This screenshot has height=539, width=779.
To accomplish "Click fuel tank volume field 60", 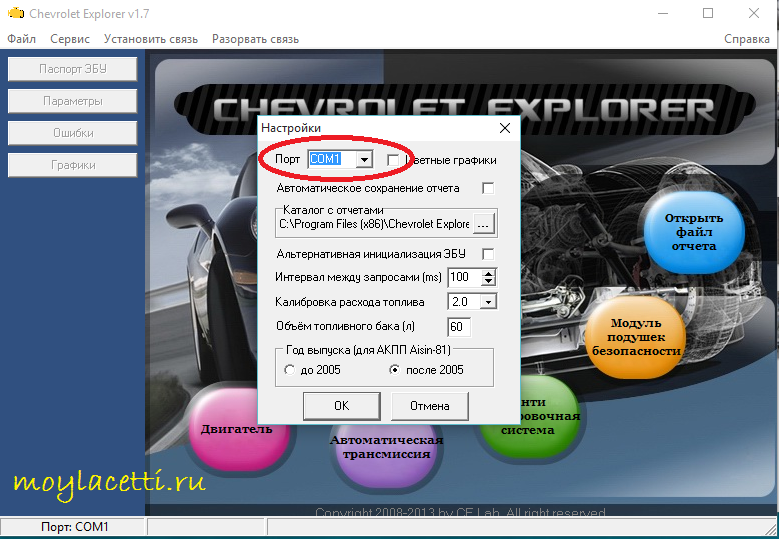I will click(x=459, y=326).
